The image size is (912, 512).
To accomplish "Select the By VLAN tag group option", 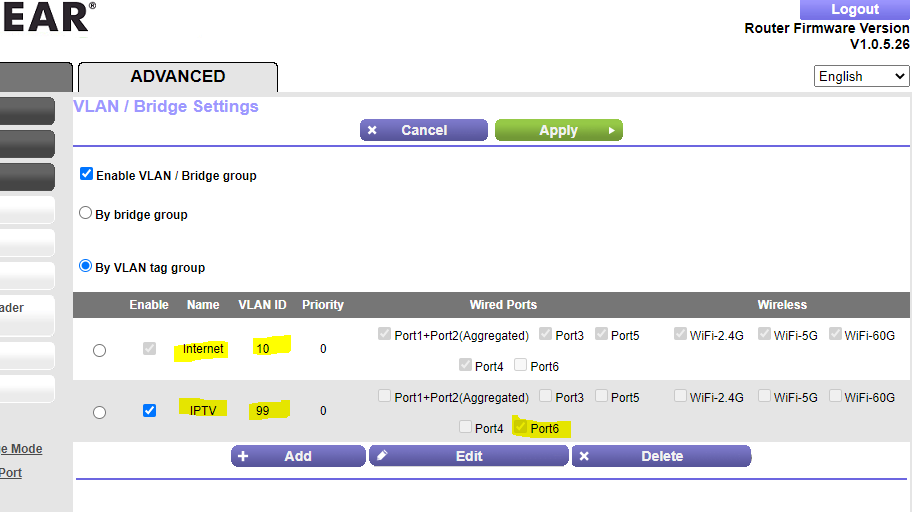I will (x=86, y=266).
